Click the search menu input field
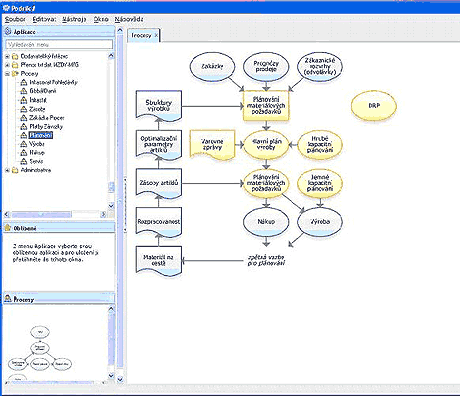Screen dimensions: 460x396 point(59,44)
